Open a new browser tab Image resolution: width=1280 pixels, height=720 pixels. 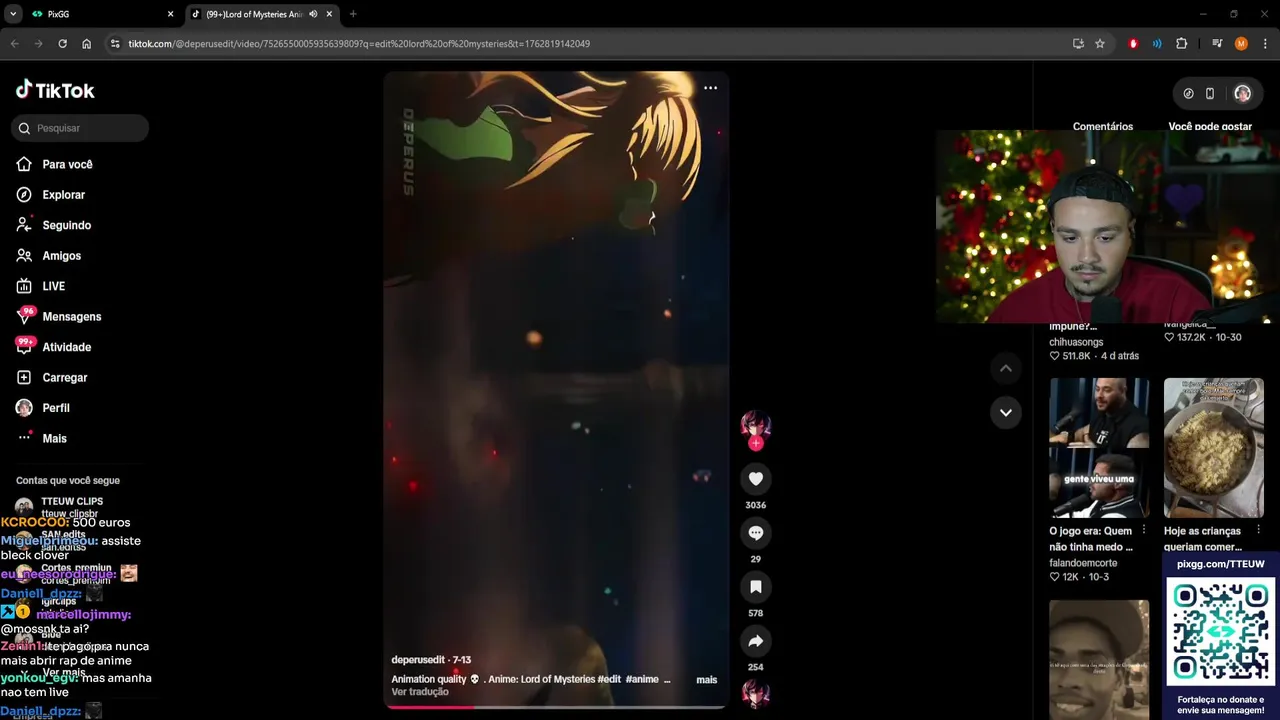click(353, 14)
